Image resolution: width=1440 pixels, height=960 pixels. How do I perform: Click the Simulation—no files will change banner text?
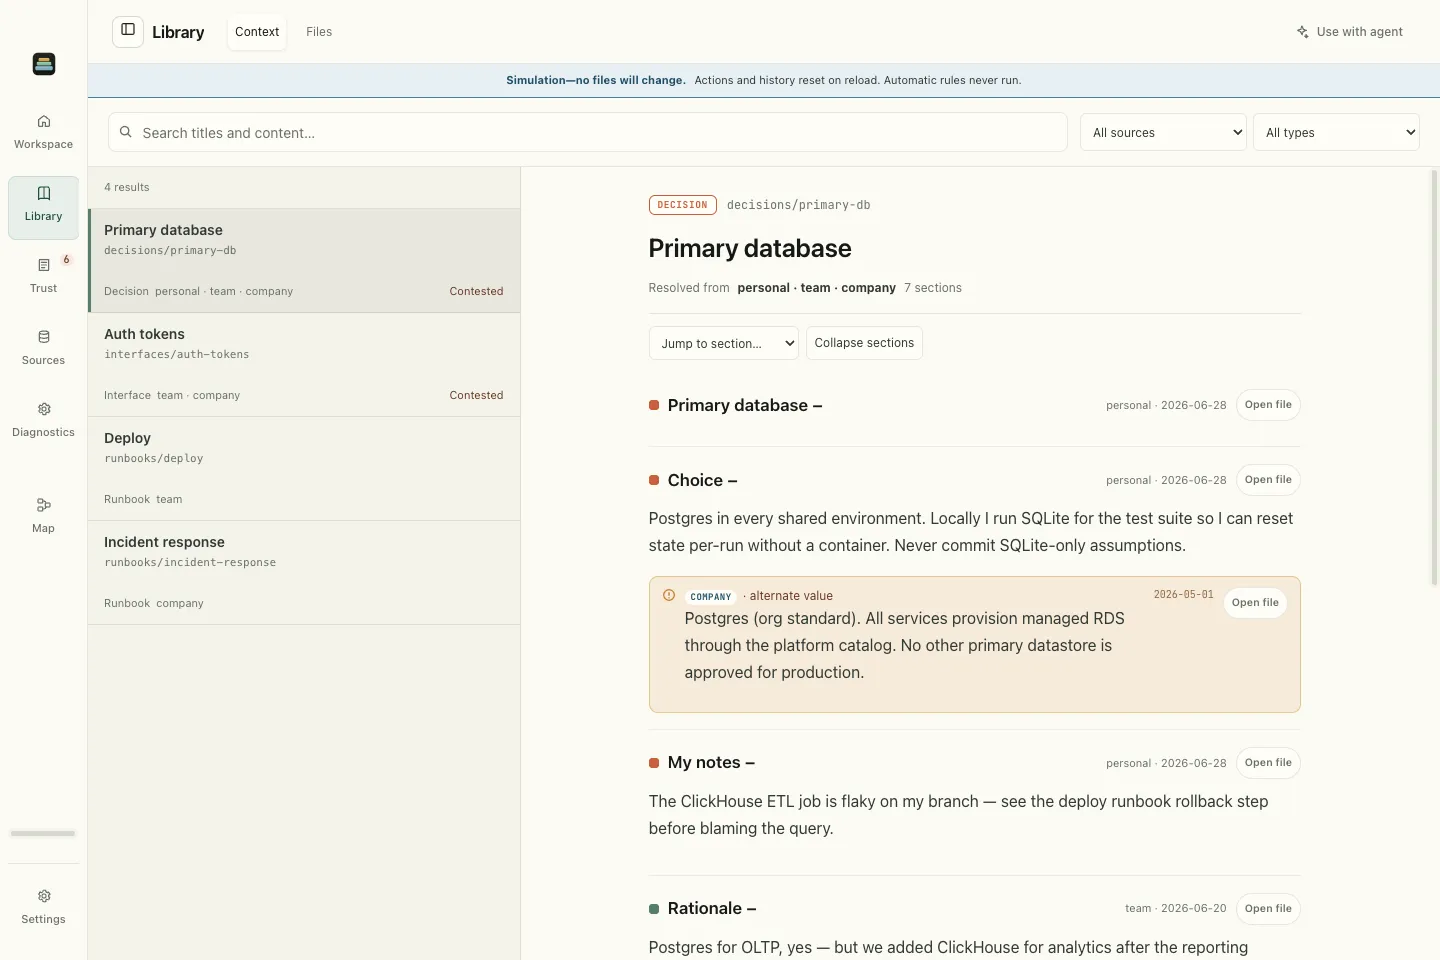(596, 80)
